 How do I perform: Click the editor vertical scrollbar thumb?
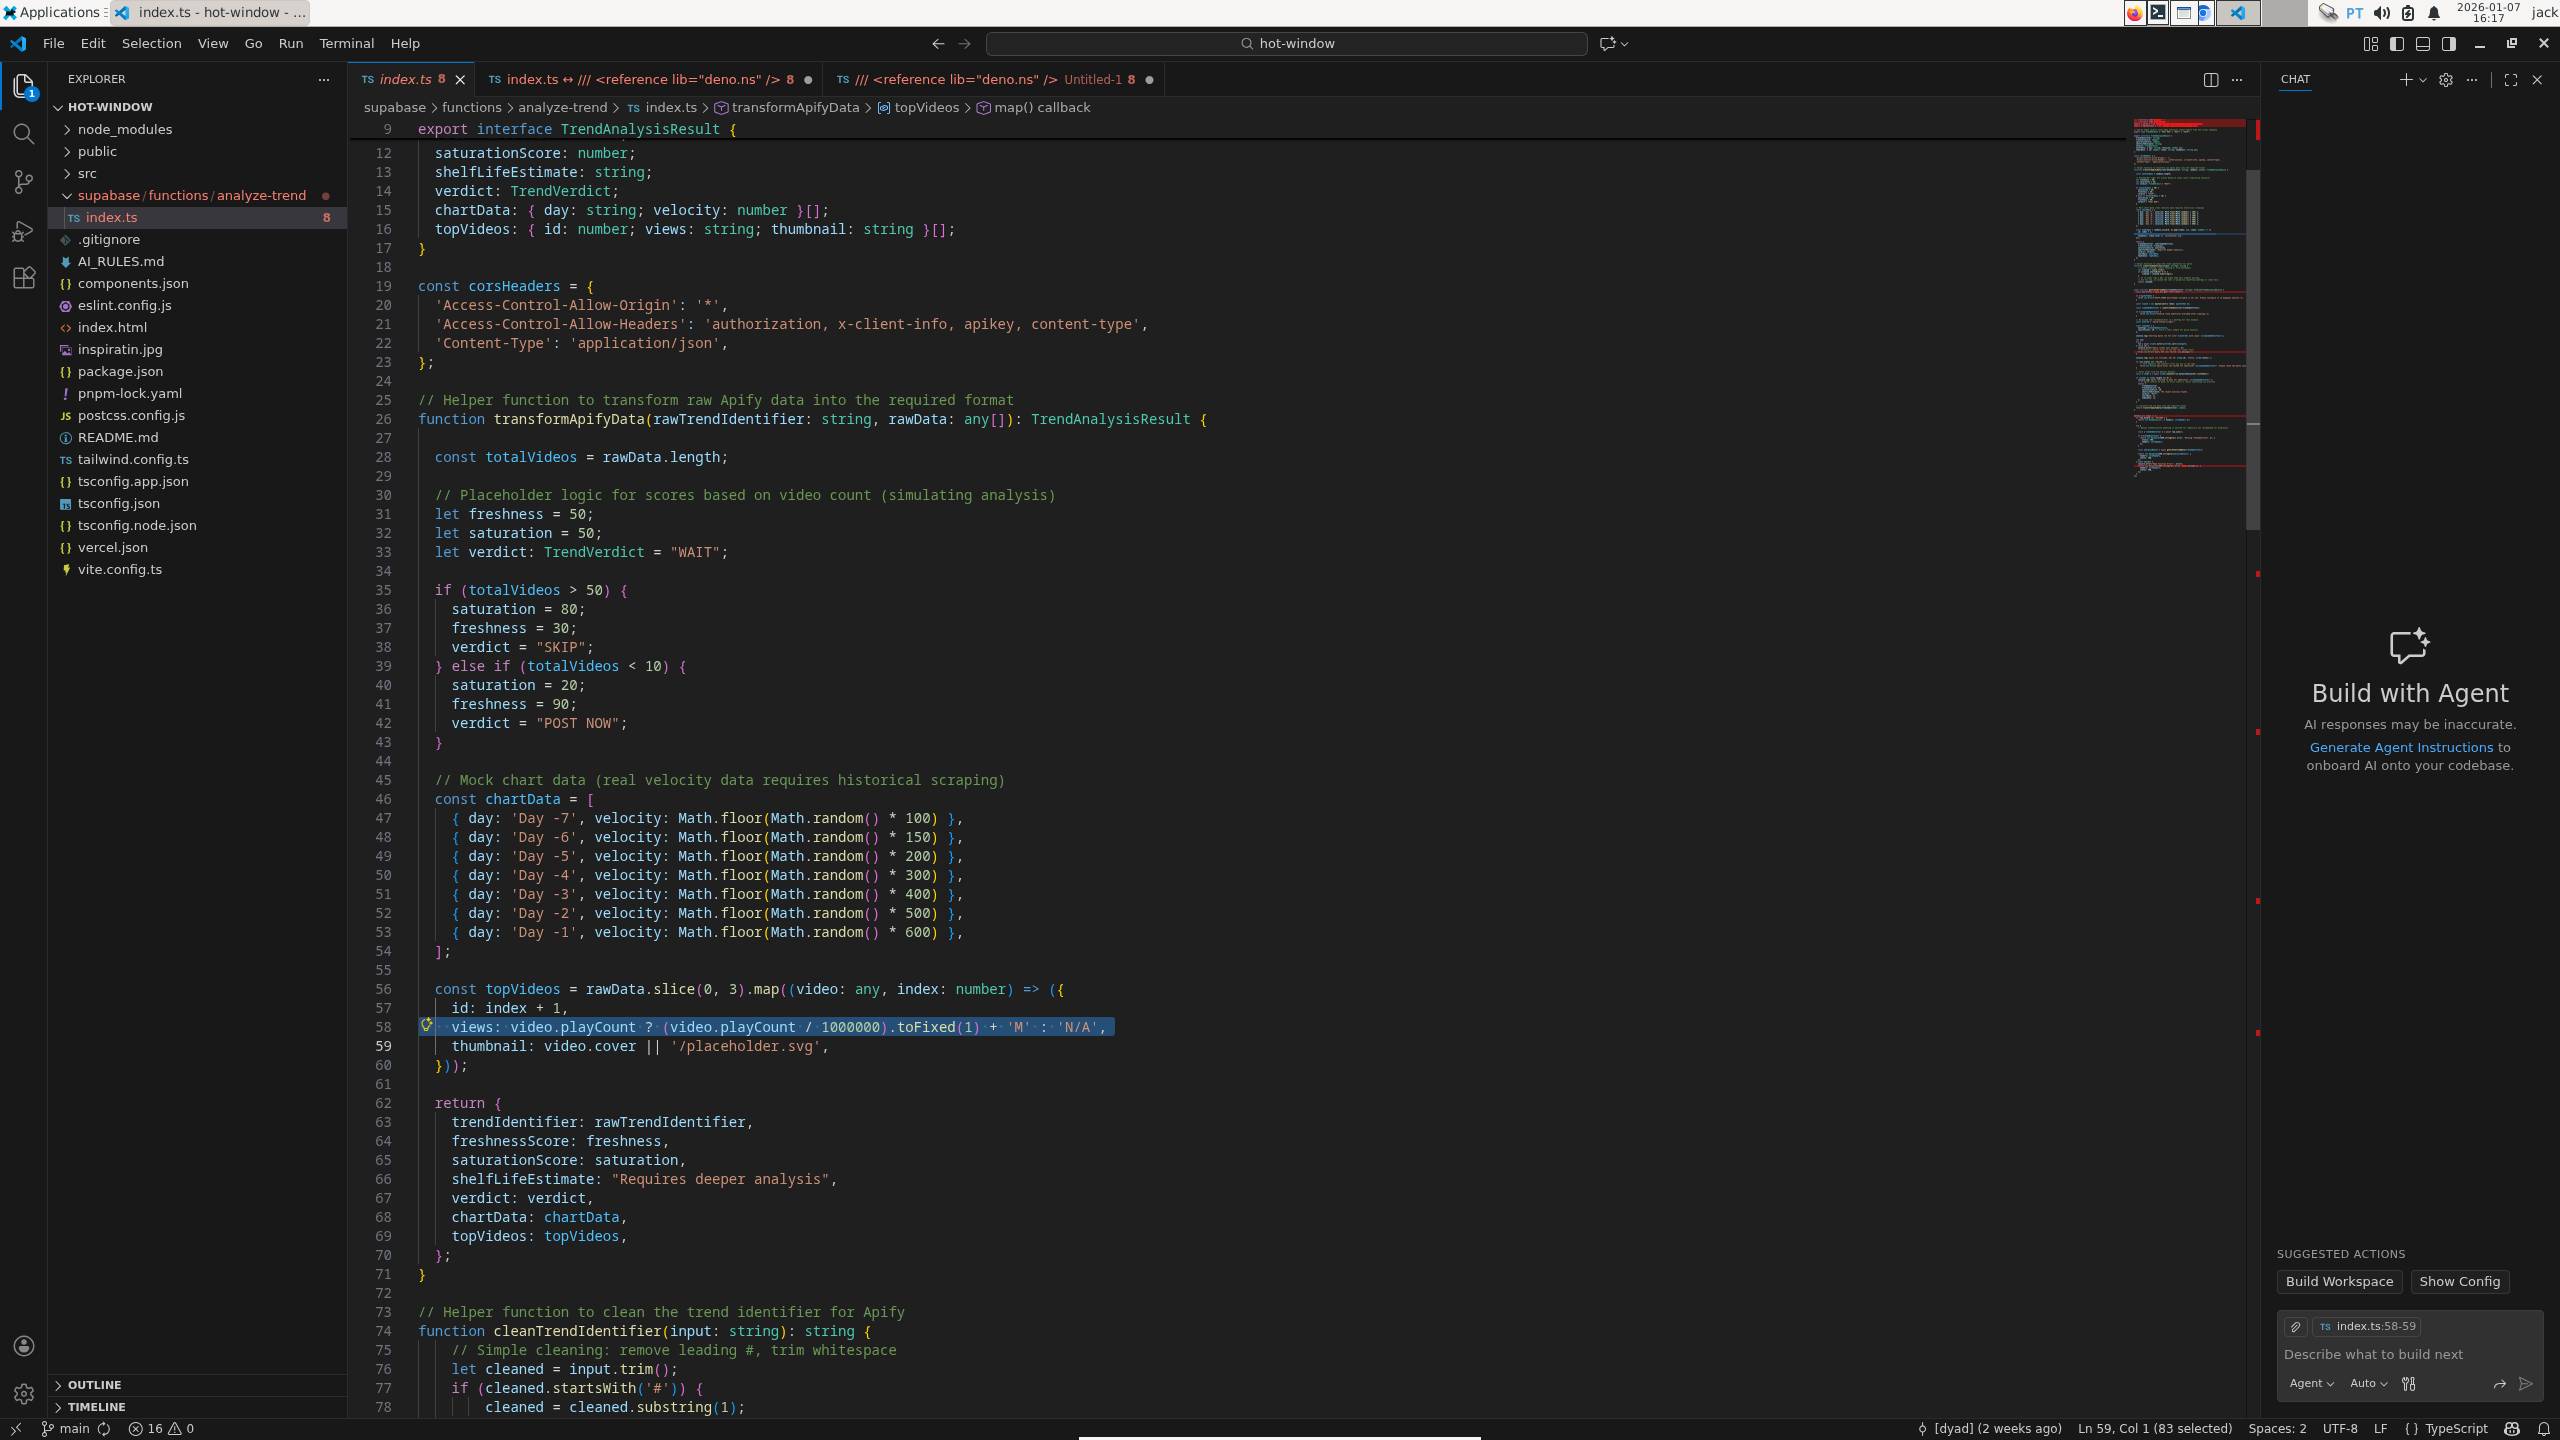pos(2252,350)
